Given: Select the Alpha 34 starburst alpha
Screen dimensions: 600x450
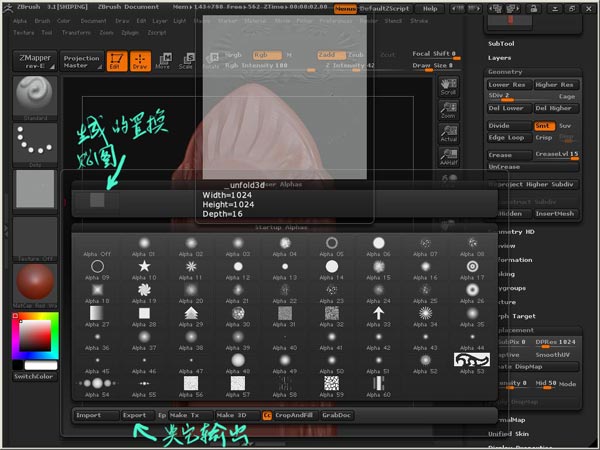Looking at the screenshot, I should 425,313.
